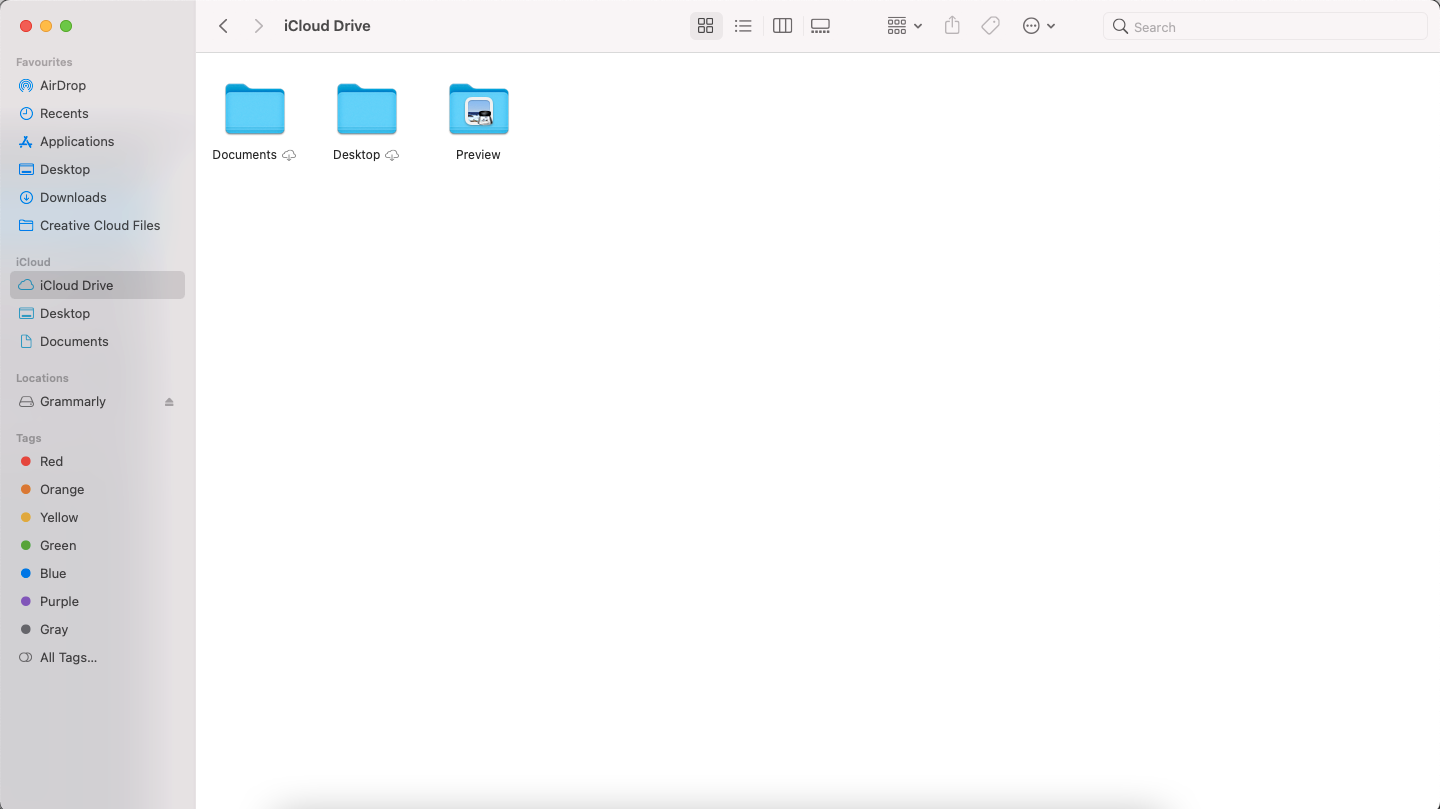Open Documents under the iCloud section
The image size is (1440, 809).
pyautogui.click(x=97, y=342)
